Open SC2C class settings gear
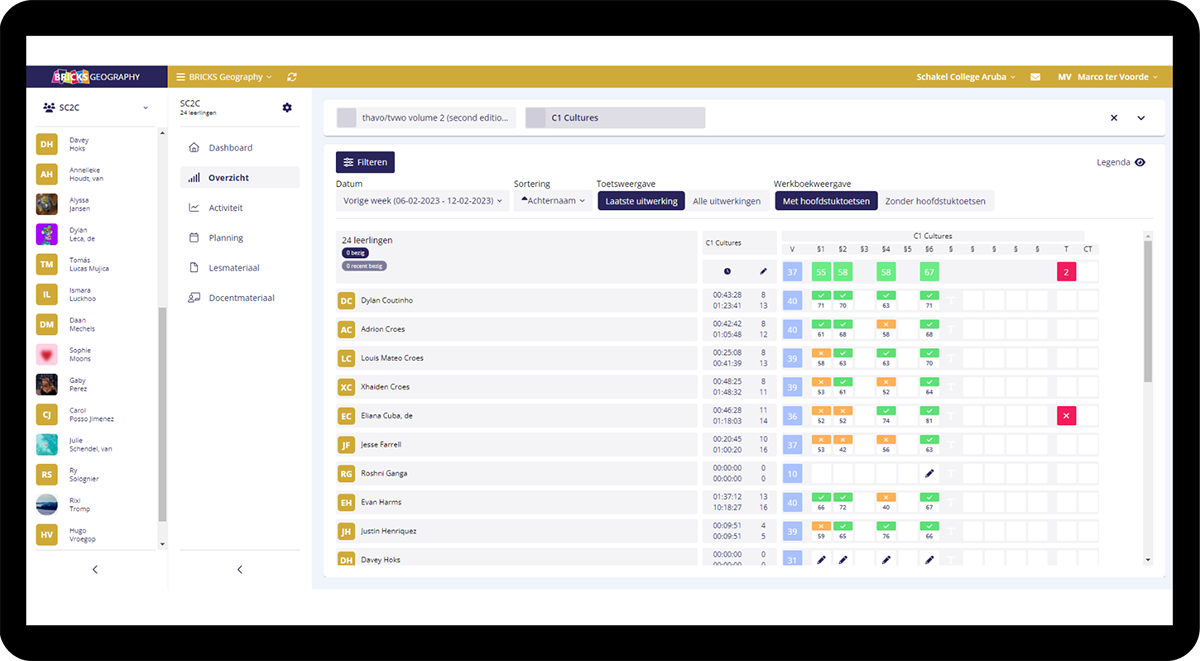1200x661 pixels. point(287,108)
